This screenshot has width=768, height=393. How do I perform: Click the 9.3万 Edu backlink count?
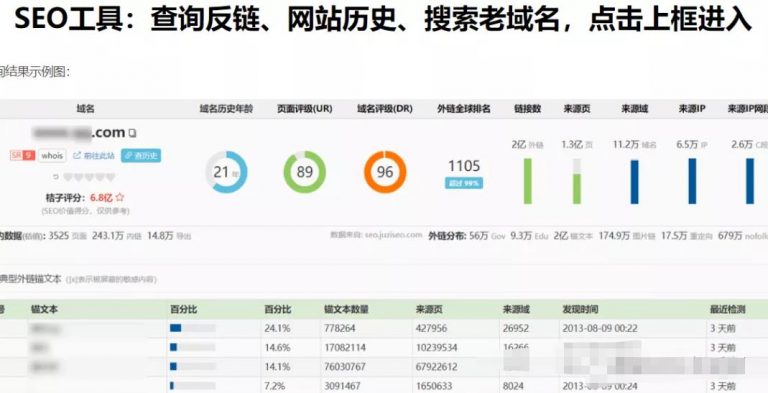click(529, 236)
